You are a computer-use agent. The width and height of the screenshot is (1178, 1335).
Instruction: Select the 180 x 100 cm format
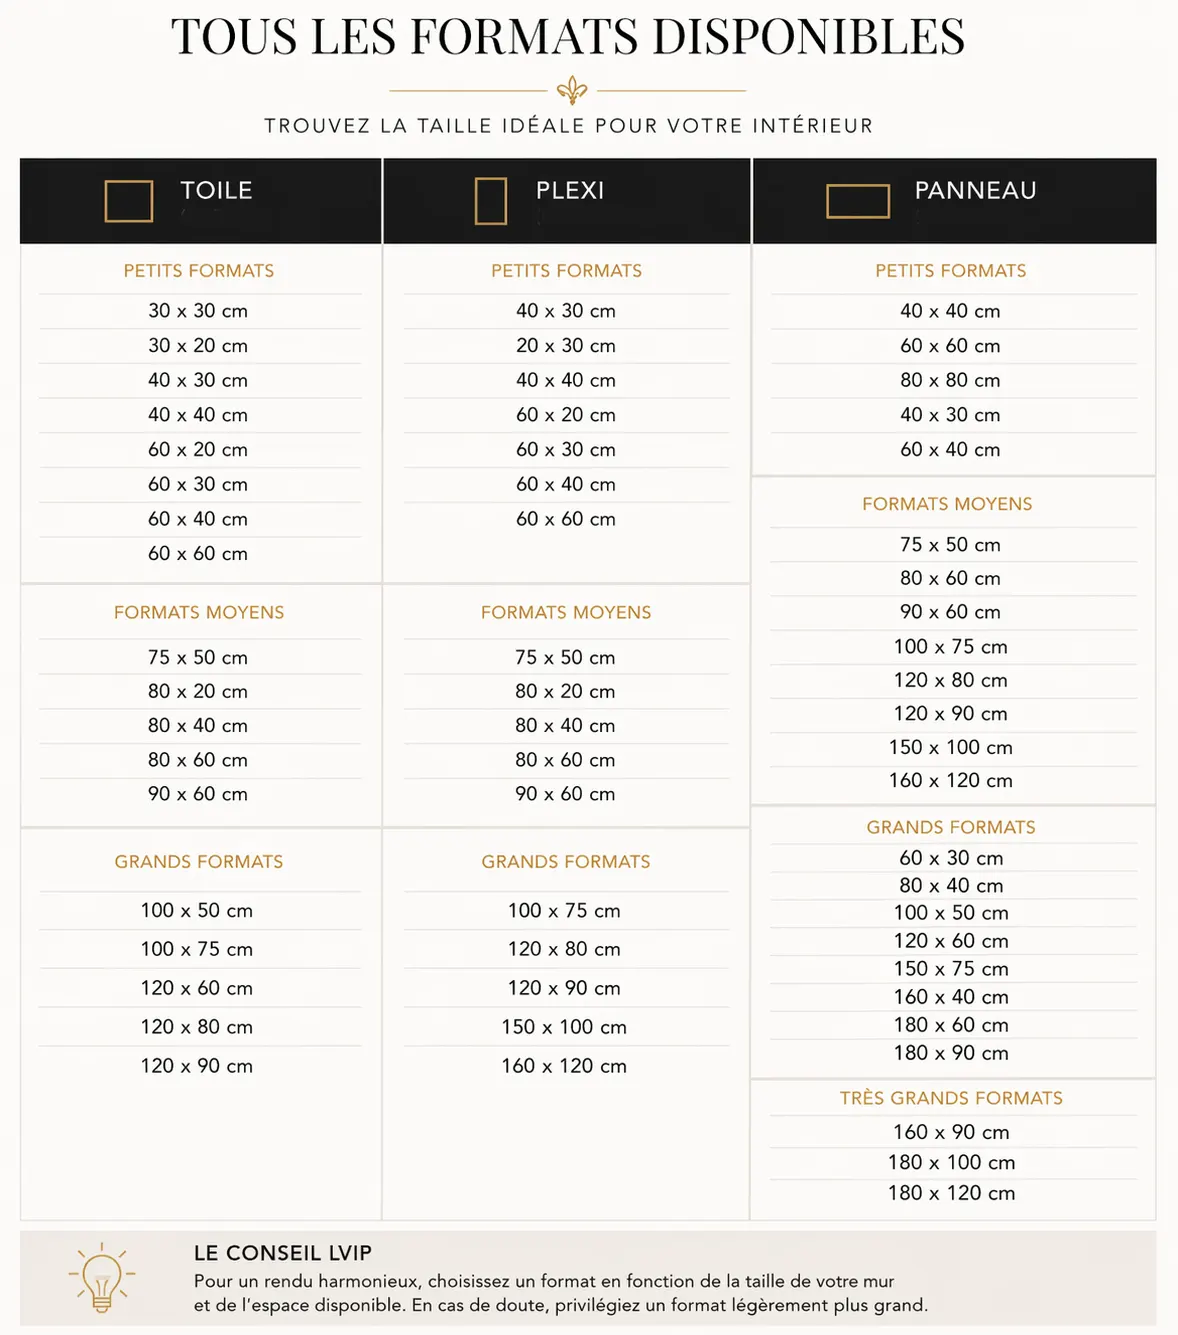[x=951, y=1163]
